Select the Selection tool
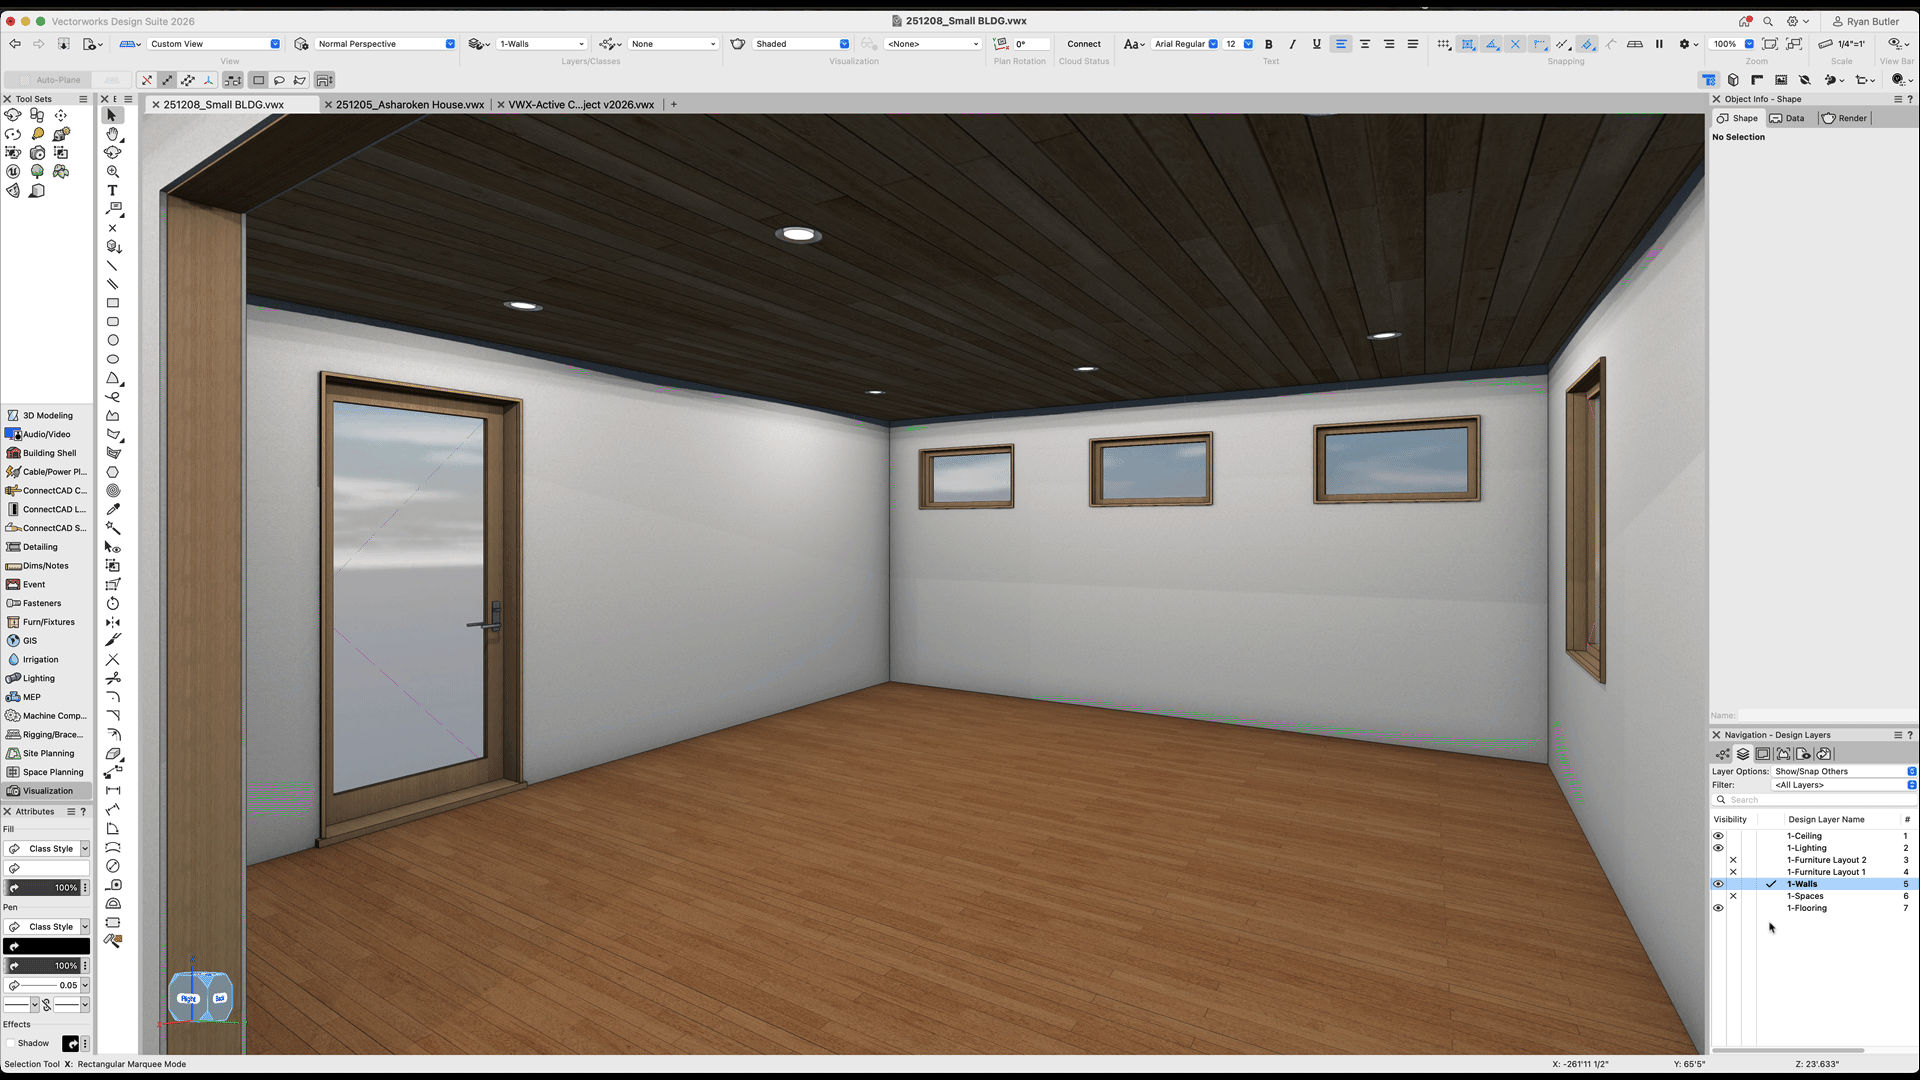 [111, 115]
